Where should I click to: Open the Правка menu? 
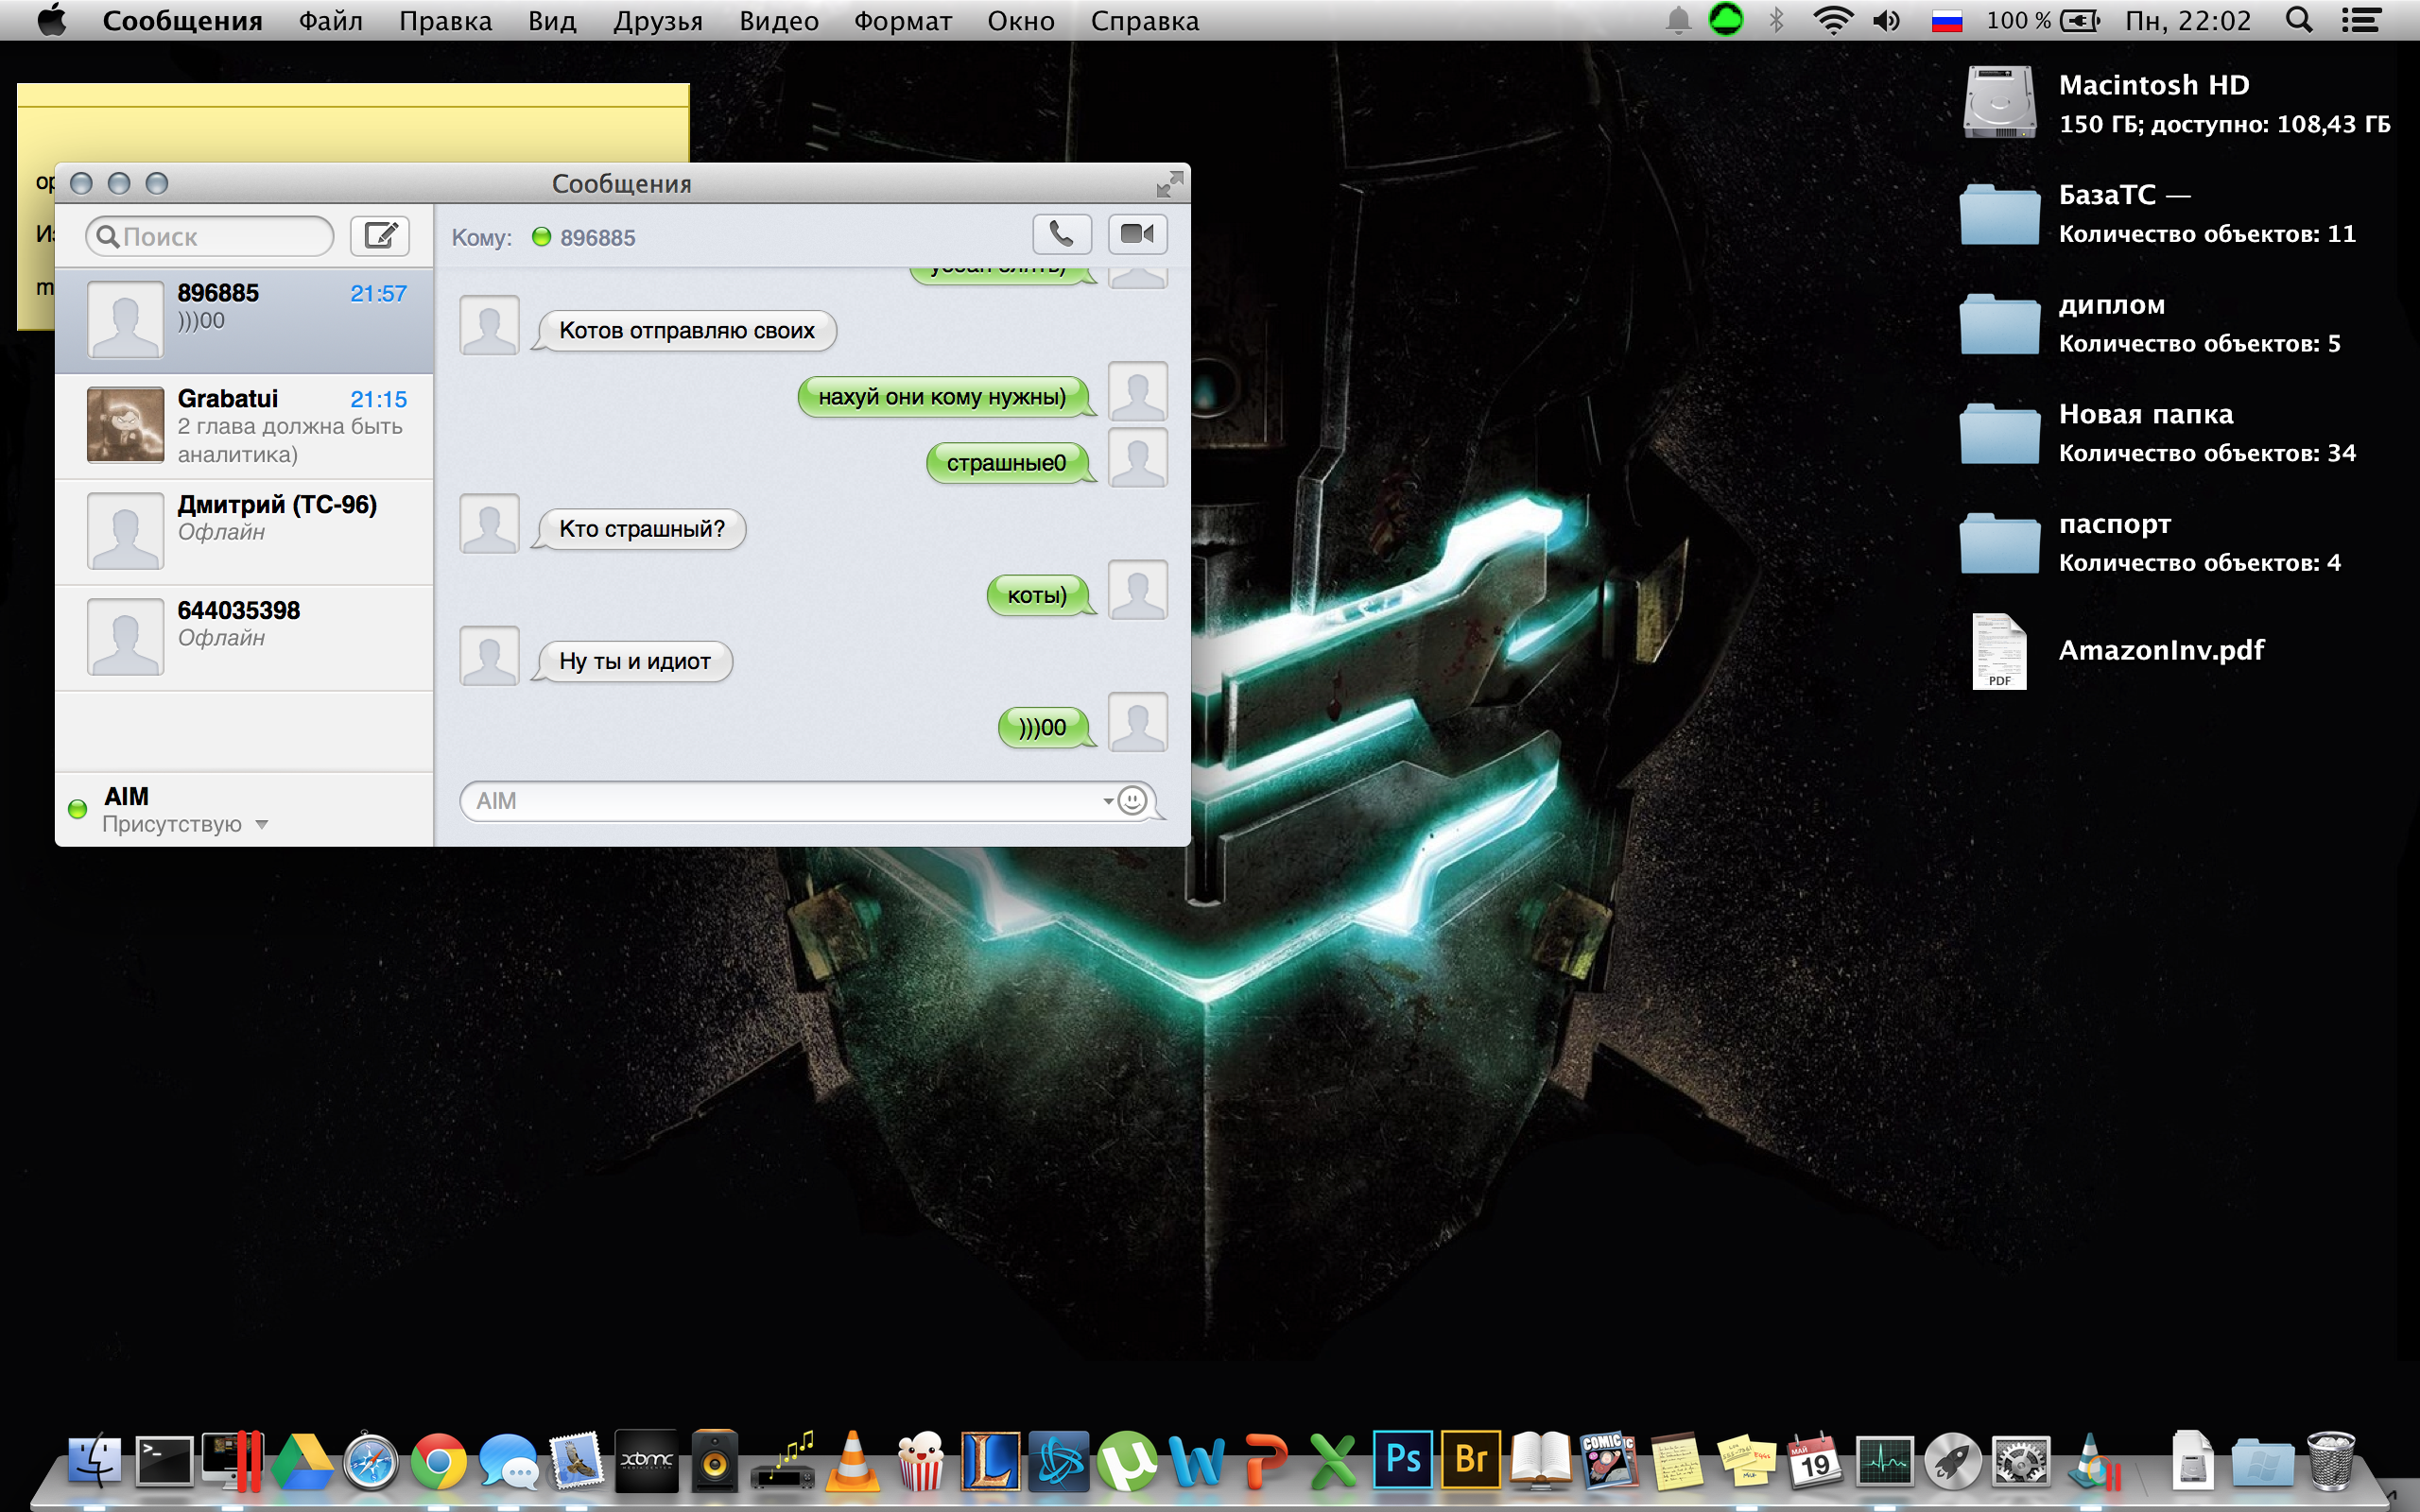click(445, 21)
